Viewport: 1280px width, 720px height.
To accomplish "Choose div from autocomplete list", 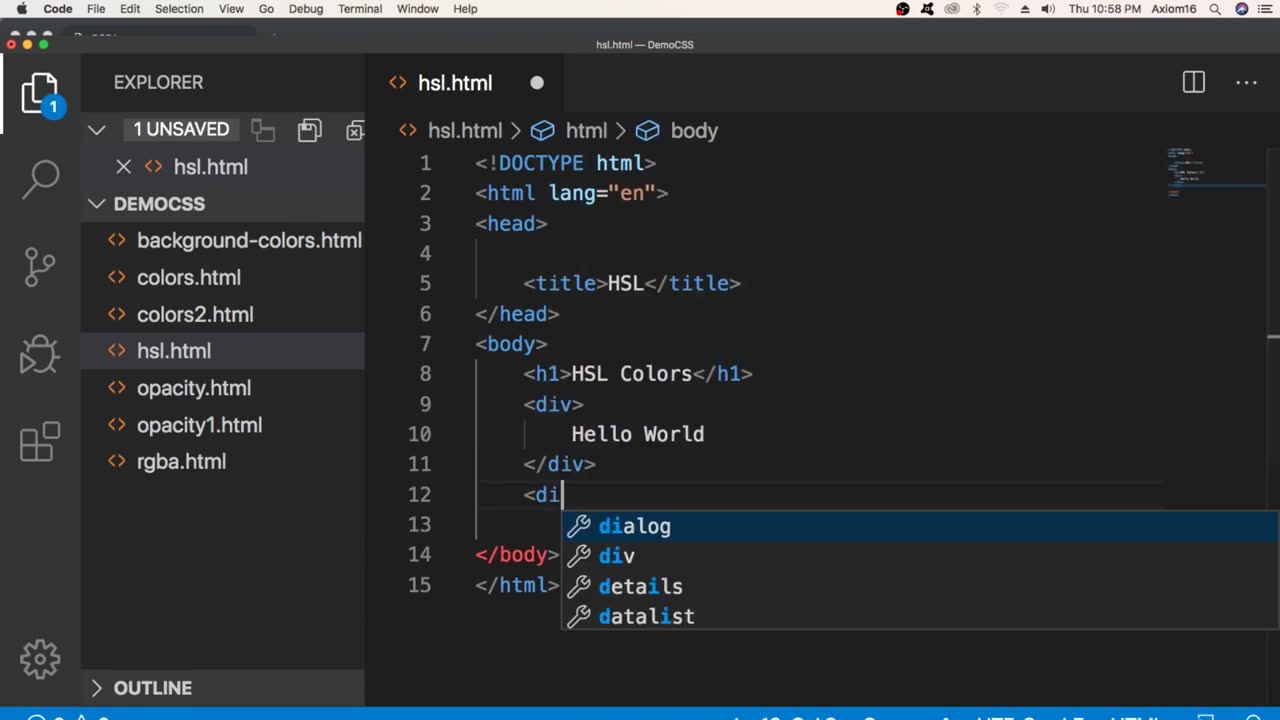I will (x=920, y=556).
